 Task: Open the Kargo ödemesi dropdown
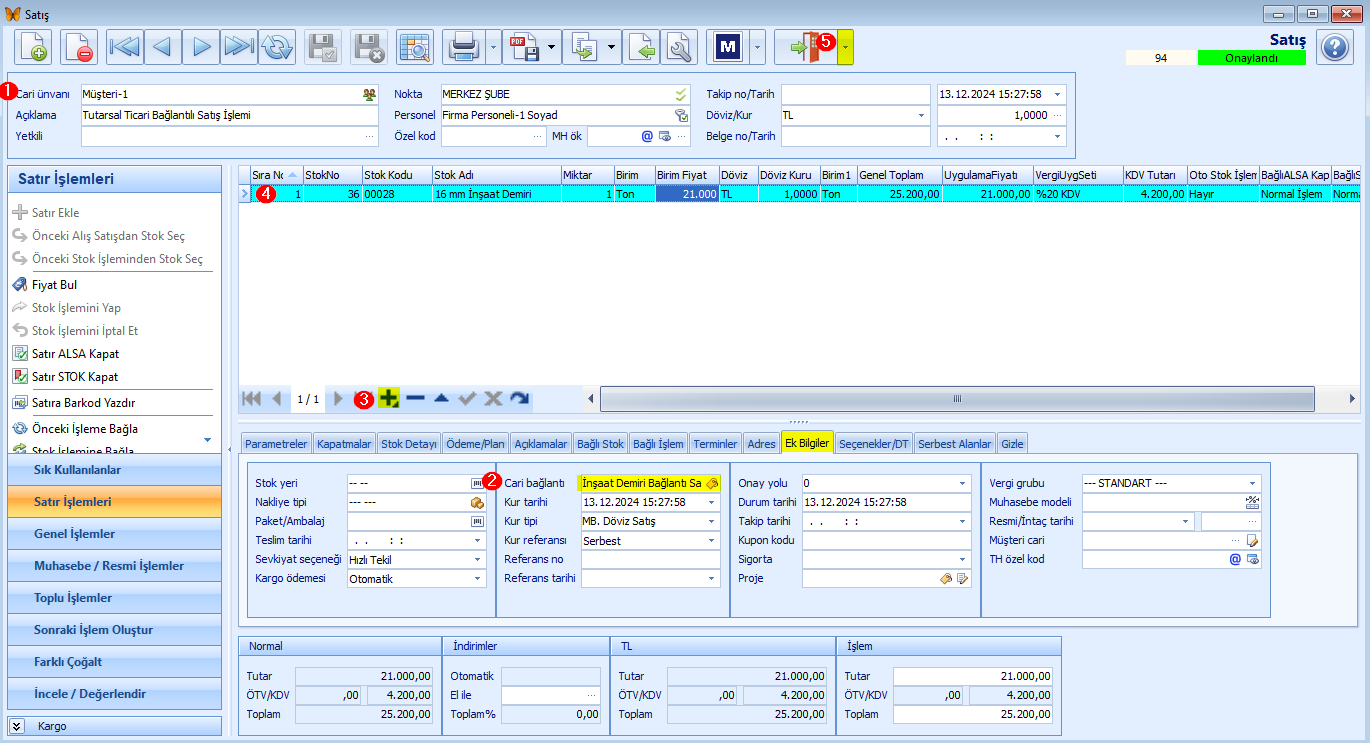478,578
